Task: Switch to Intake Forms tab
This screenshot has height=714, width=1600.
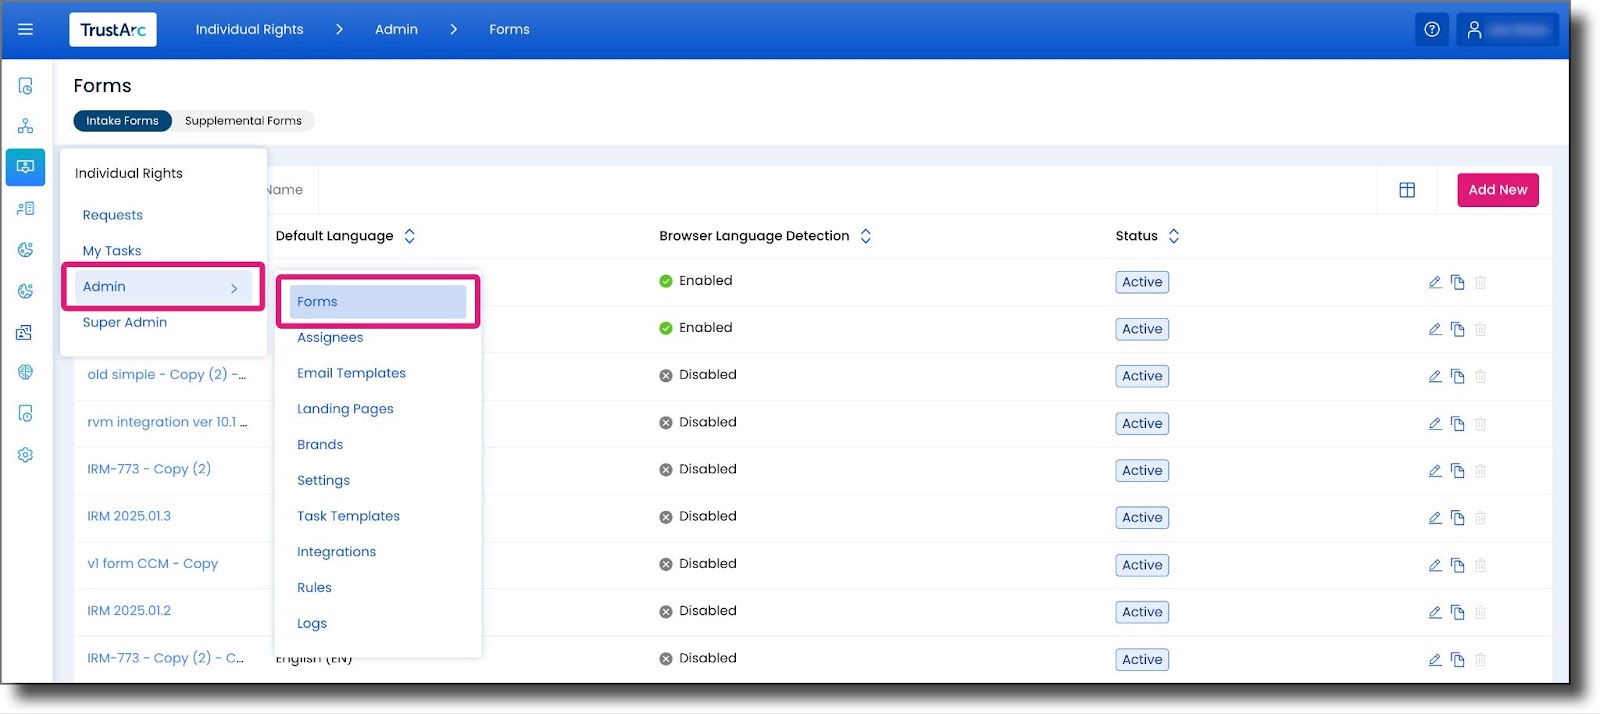Action: click(x=122, y=121)
